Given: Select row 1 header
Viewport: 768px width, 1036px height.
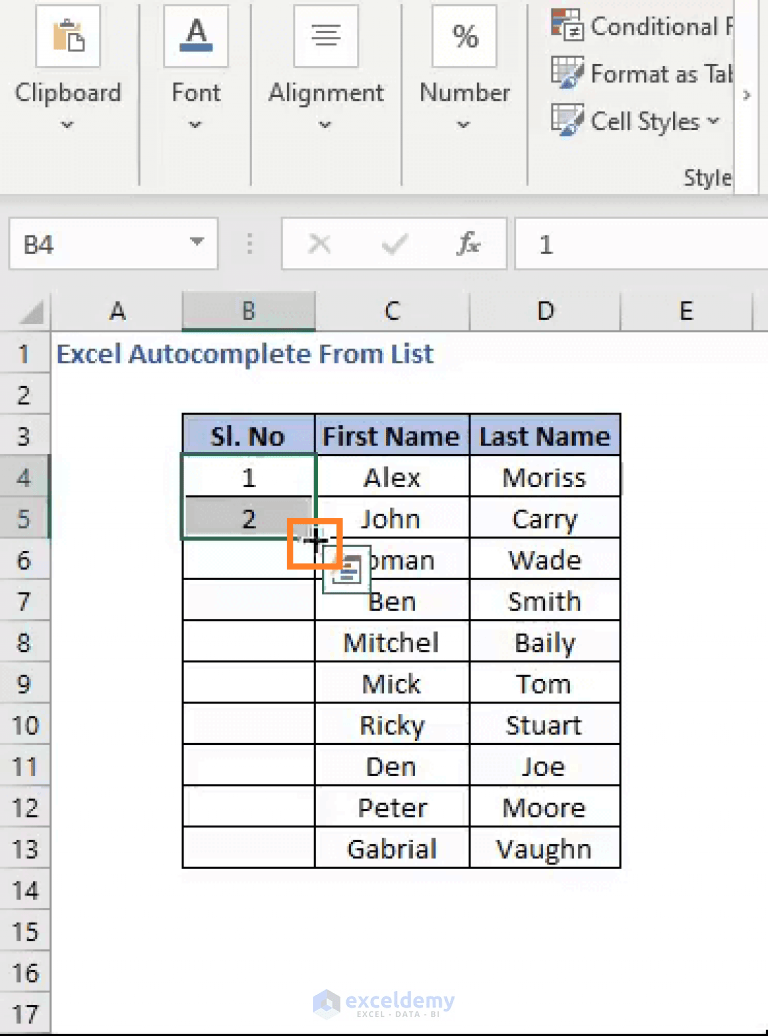Looking at the screenshot, I should click(24, 353).
